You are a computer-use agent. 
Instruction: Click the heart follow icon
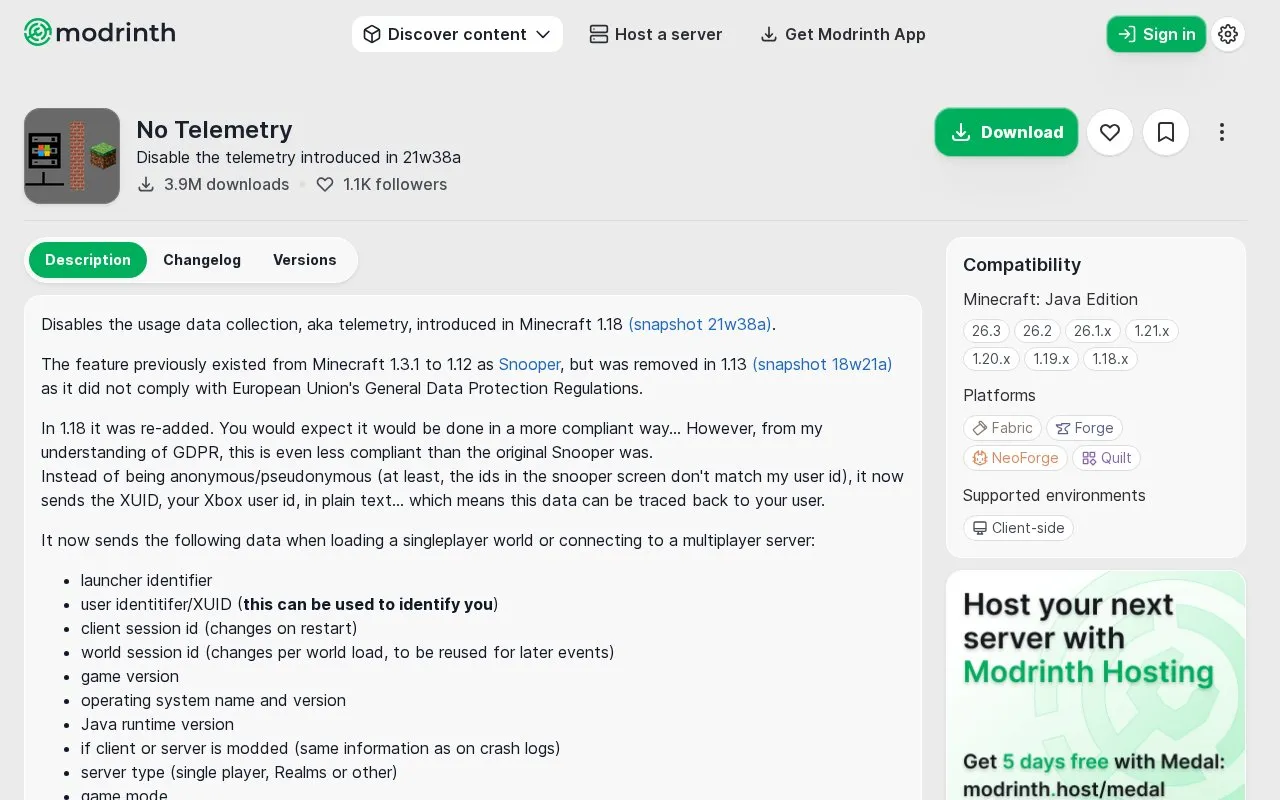(x=1110, y=132)
